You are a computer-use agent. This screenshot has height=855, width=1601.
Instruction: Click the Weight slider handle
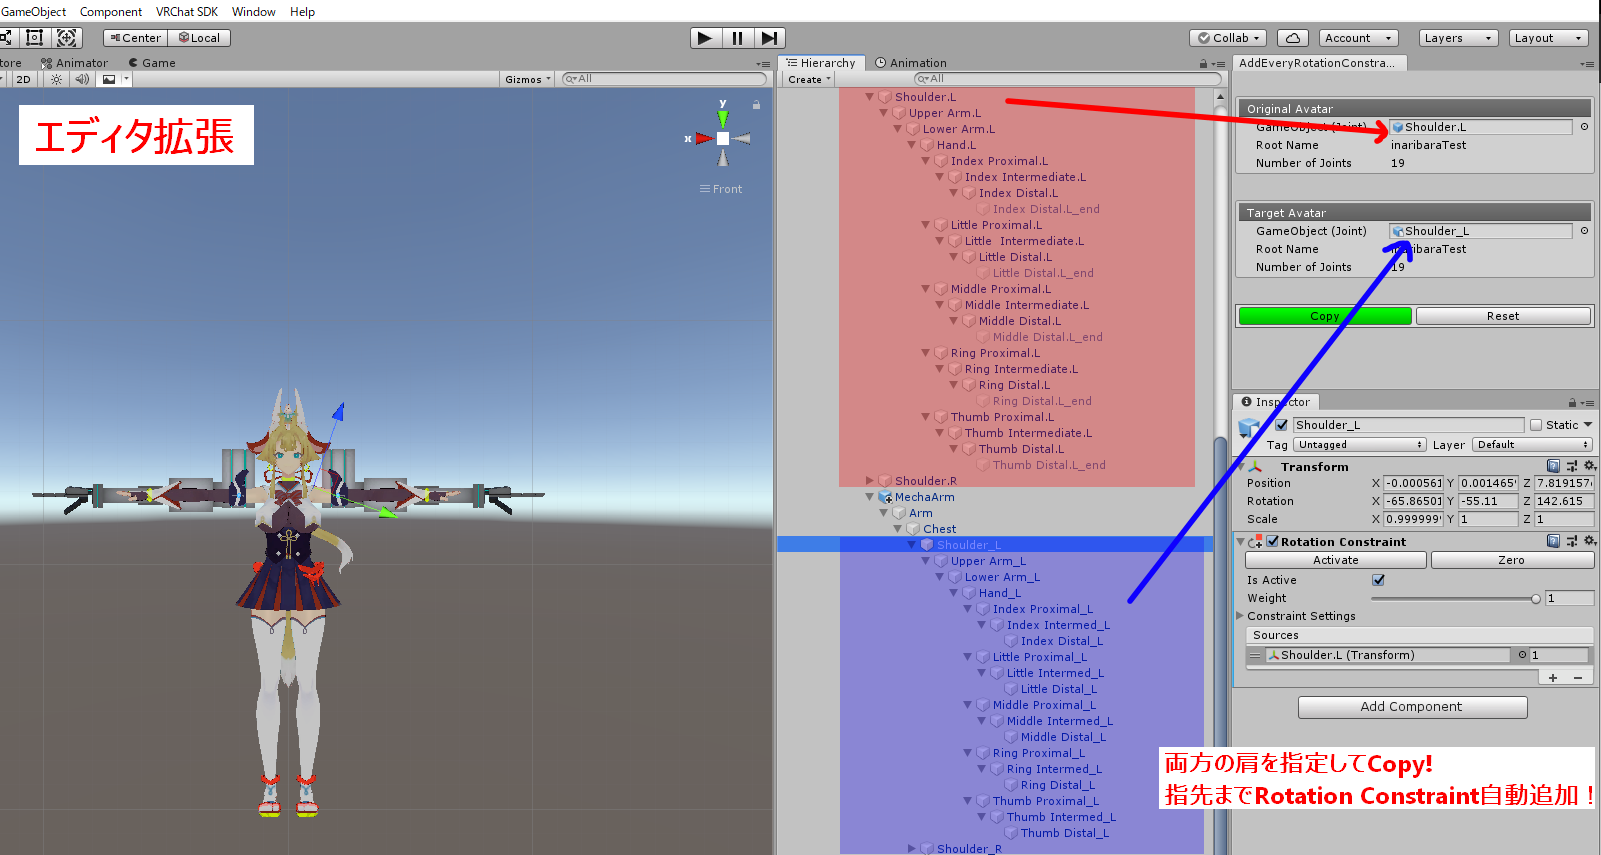tap(1536, 599)
